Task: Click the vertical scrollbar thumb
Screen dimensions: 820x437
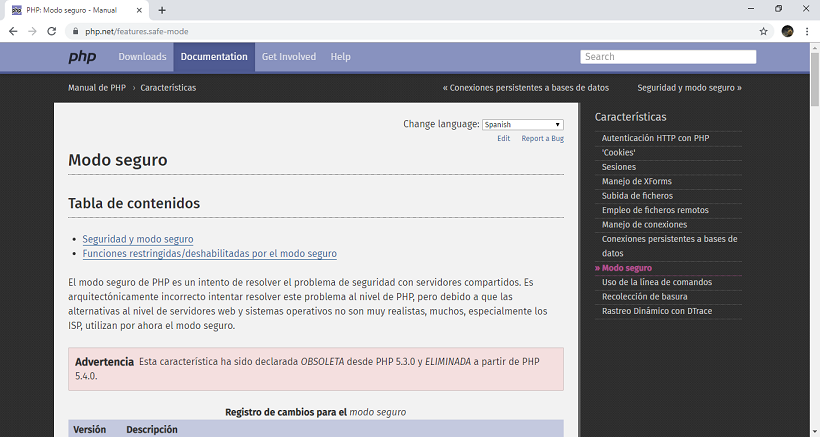Action: click(815, 78)
